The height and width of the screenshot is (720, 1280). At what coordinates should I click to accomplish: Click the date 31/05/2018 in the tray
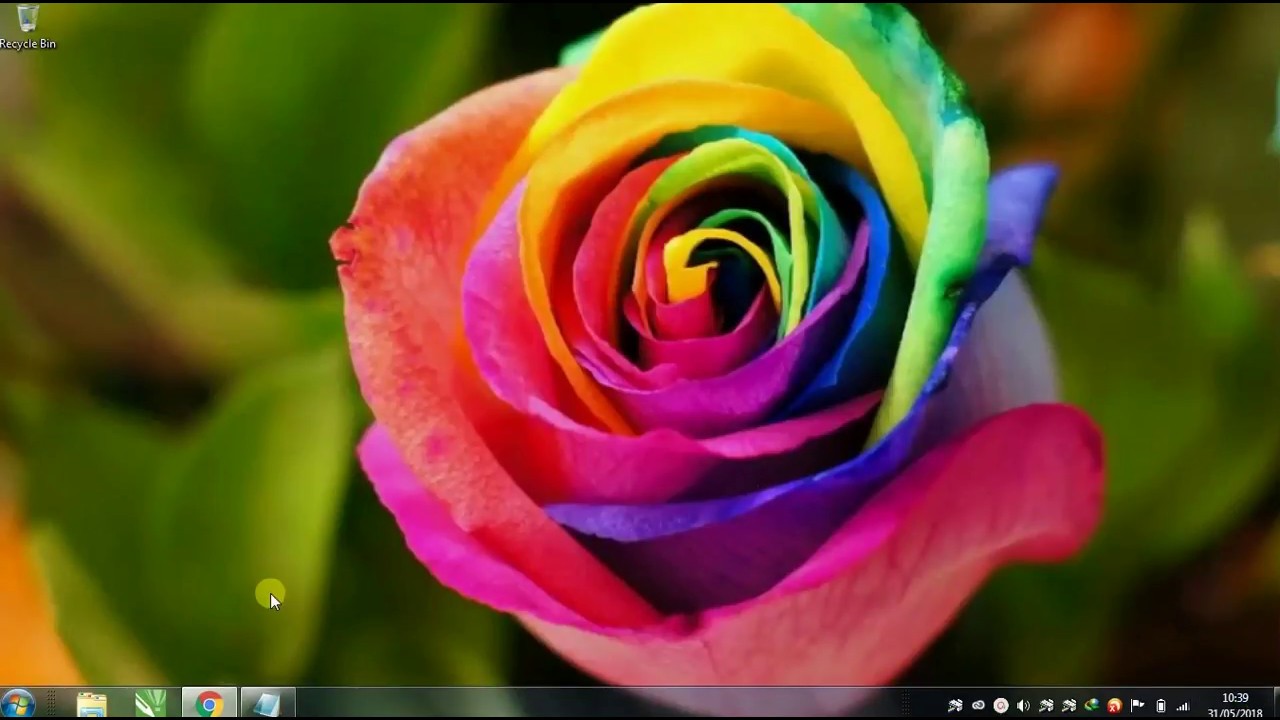(x=1235, y=713)
